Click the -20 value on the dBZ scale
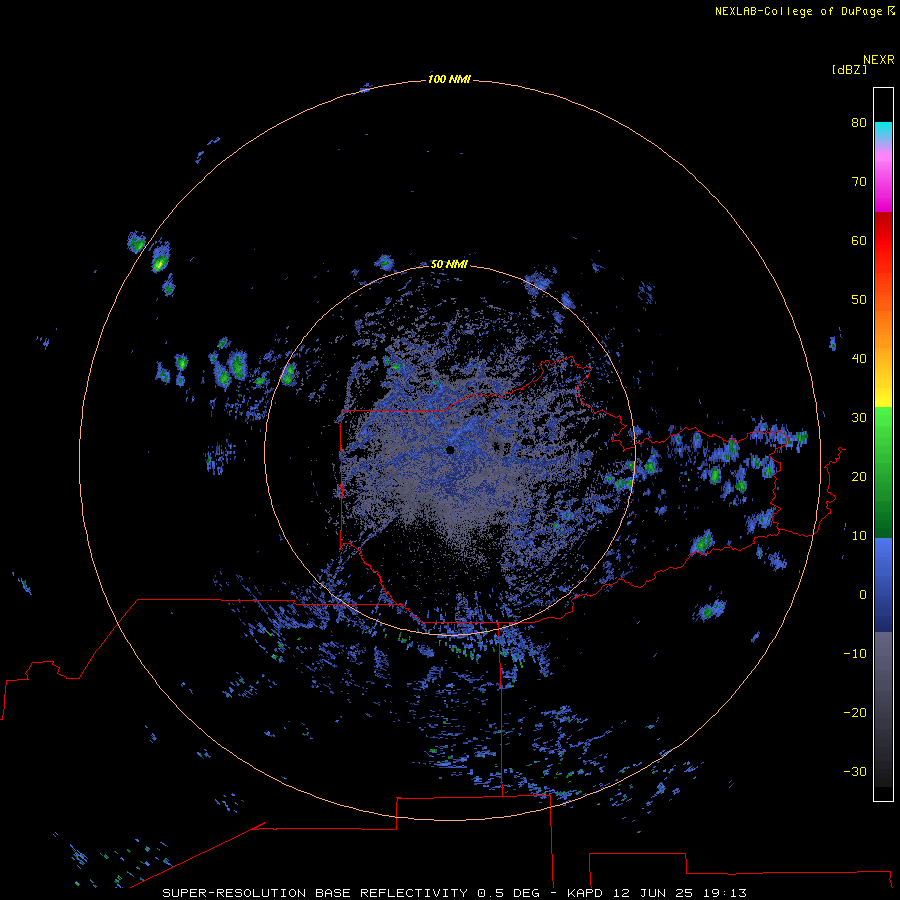This screenshot has width=900, height=900. click(855, 713)
